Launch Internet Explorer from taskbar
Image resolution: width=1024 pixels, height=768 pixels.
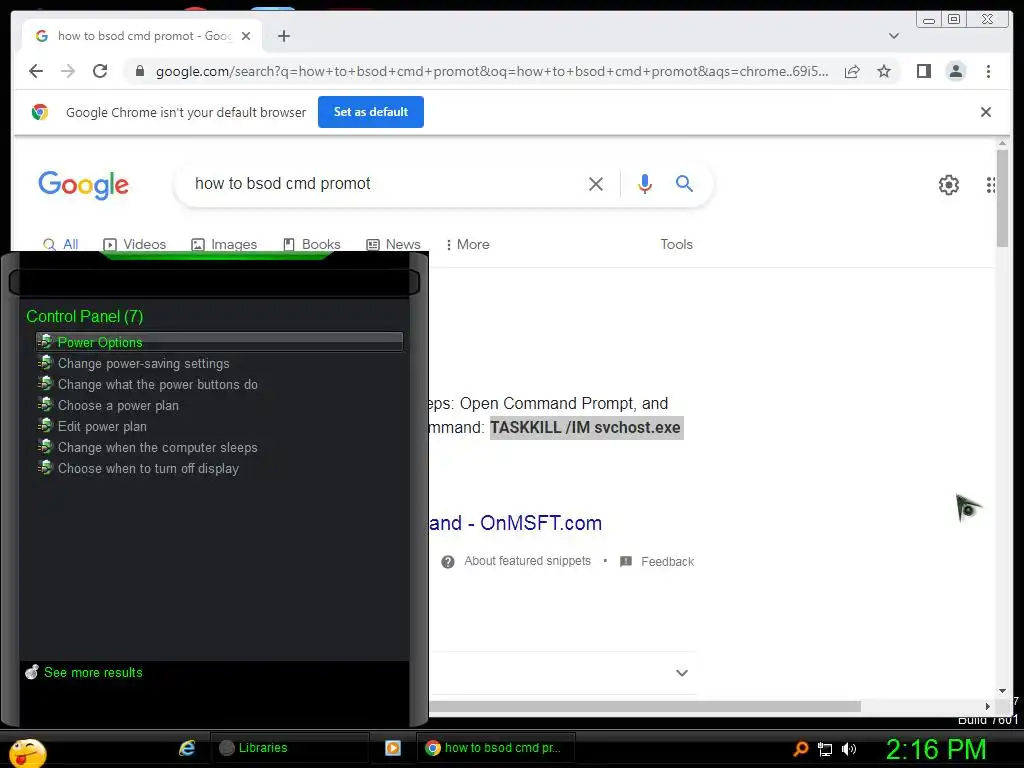(x=187, y=748)
